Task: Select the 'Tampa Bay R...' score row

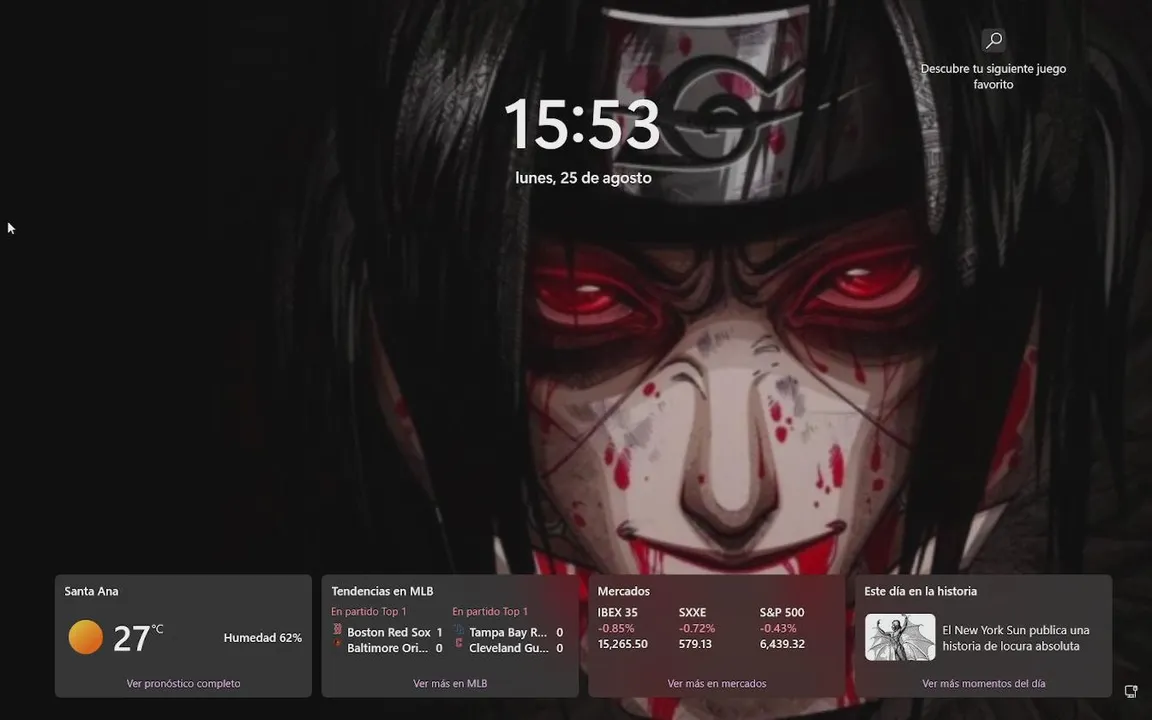Action: [508, 632]
